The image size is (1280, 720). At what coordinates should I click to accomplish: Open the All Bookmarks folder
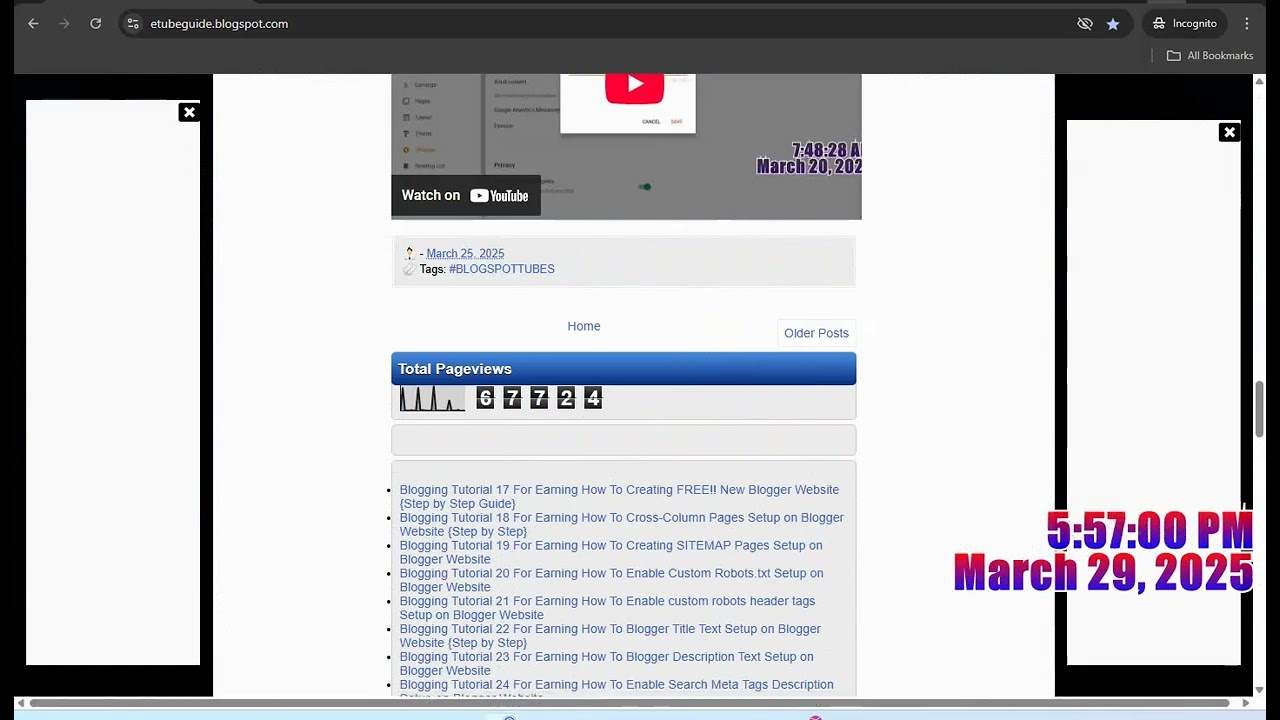click(1210, 56)
